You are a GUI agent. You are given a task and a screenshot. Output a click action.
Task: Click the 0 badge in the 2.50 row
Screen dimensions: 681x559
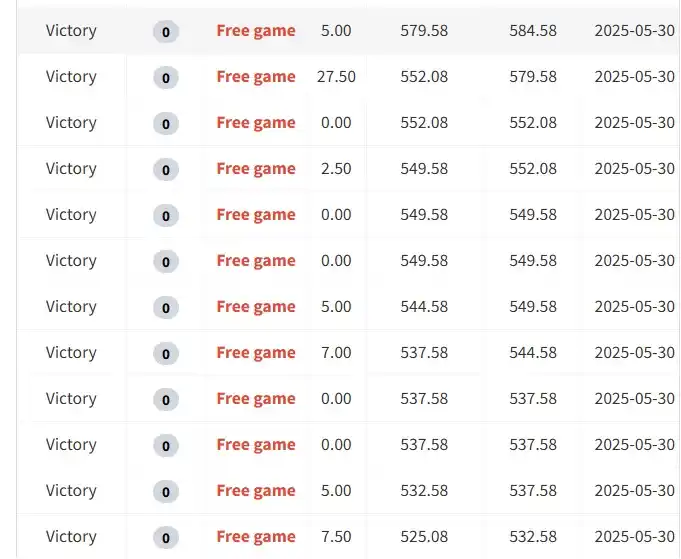point(166,169)
